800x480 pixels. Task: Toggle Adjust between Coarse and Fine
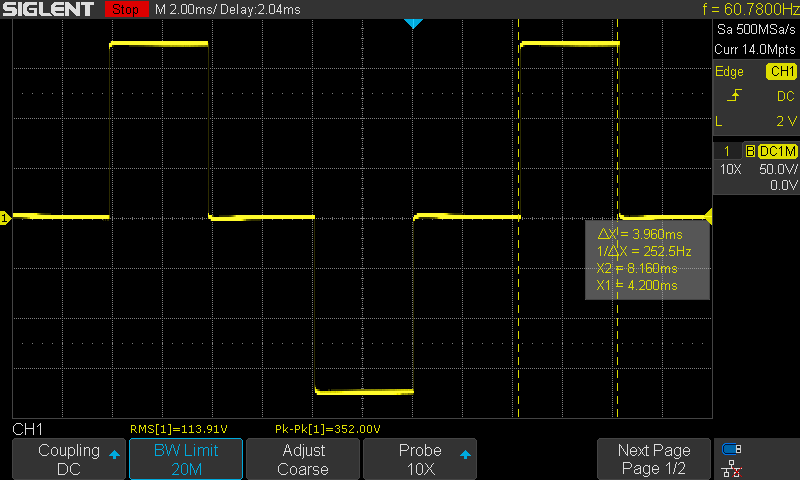click(x=302, y=459)
